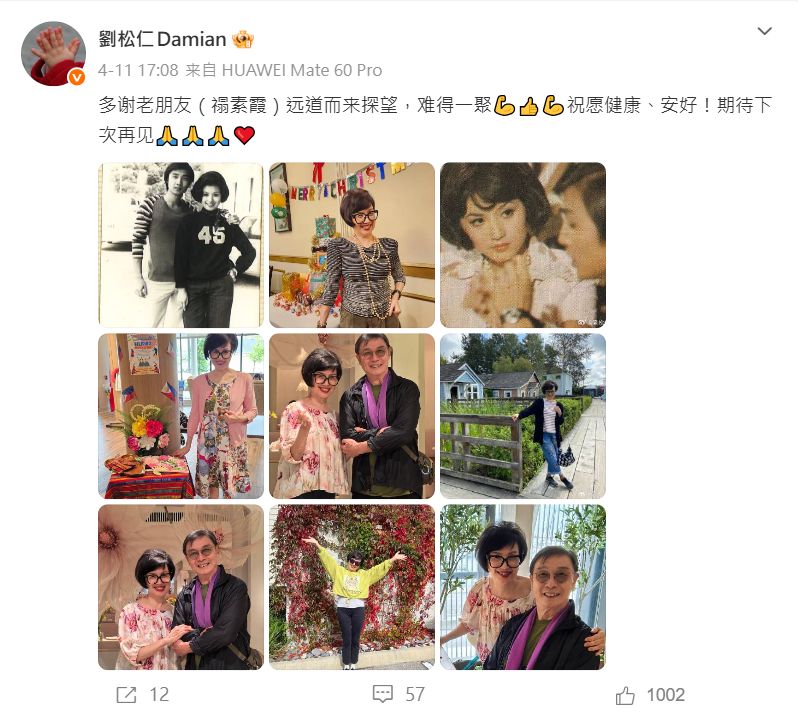Open black-and-white couple photo thumbnail
The image size is (798, 719).
(x=181, y=245)
